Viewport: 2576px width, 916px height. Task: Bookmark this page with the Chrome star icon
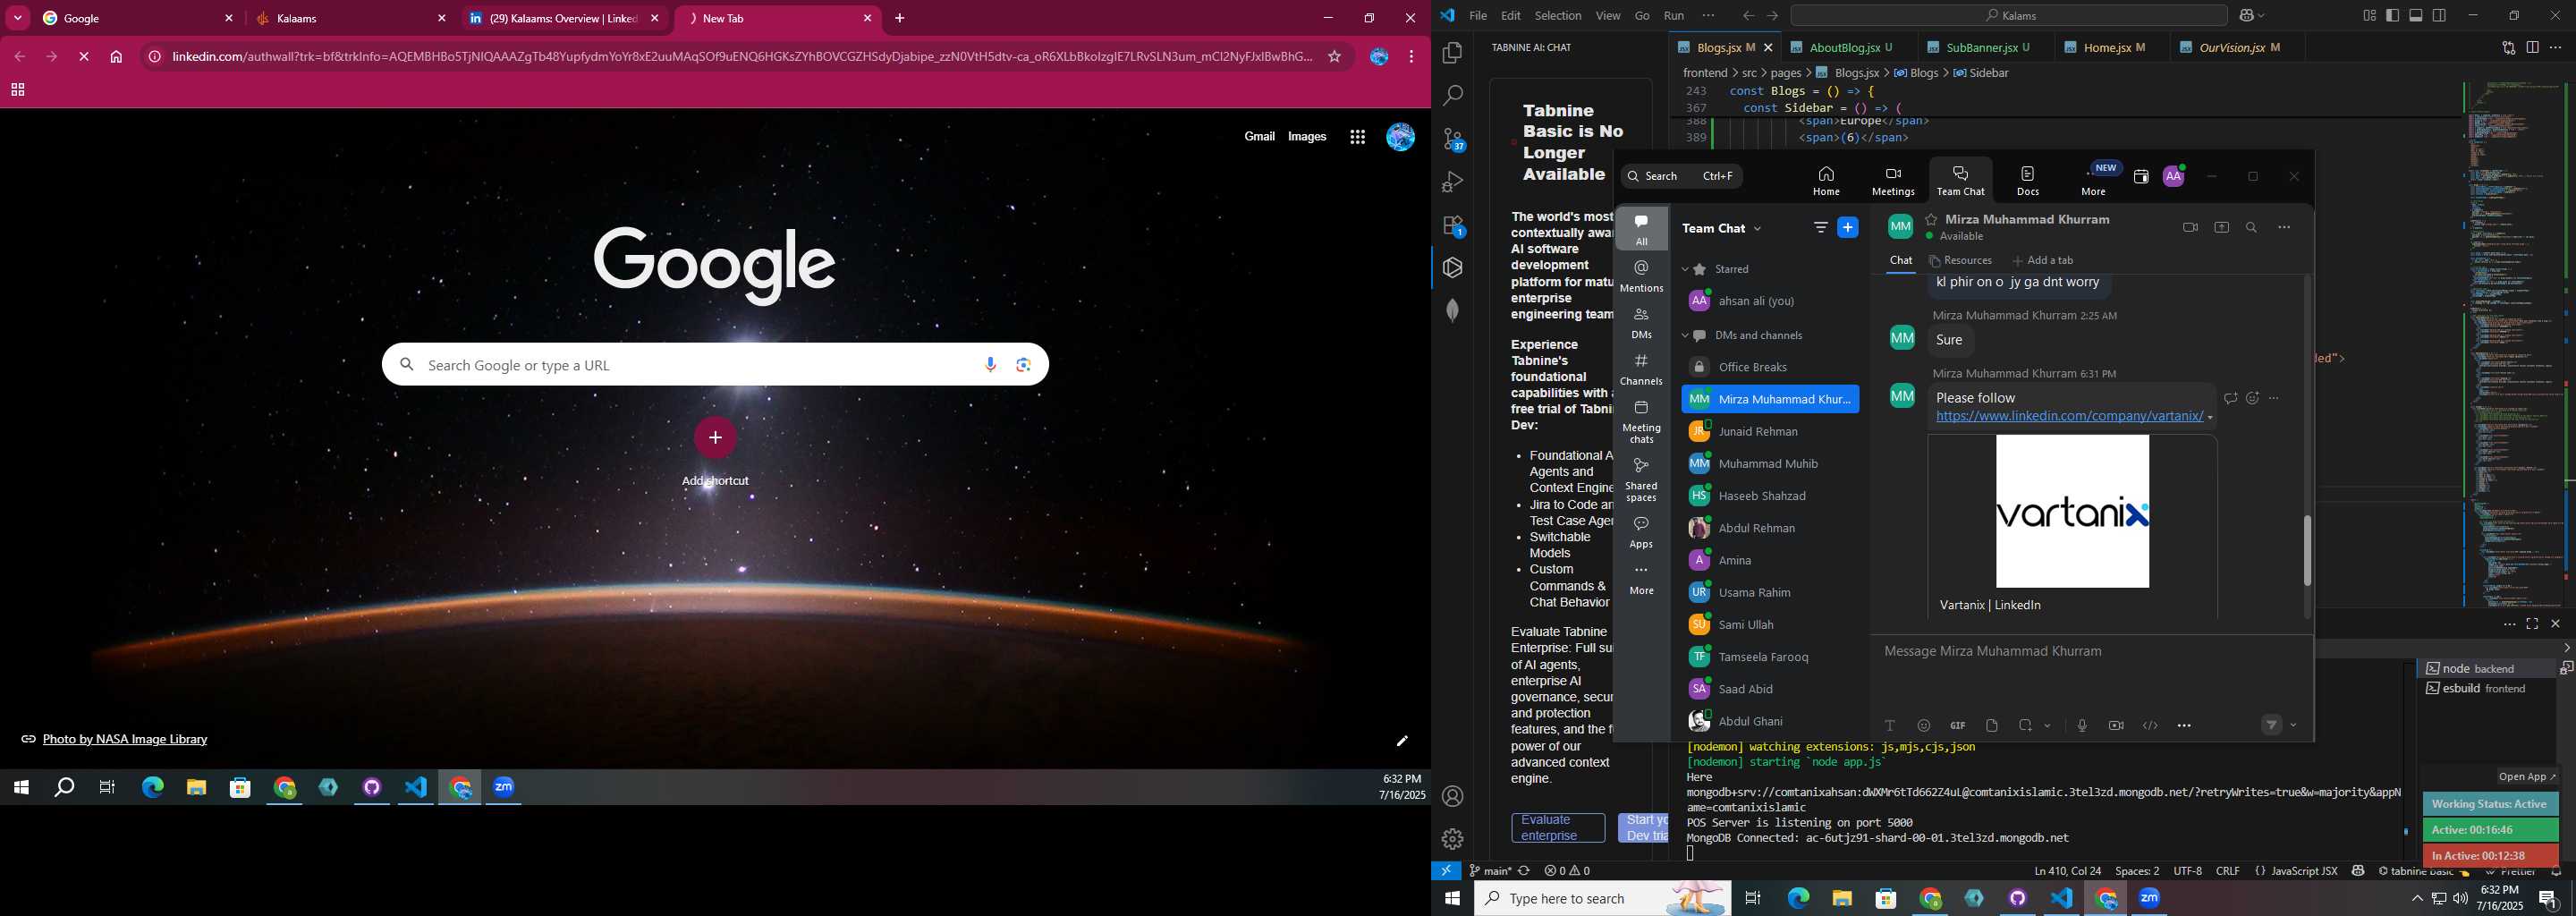pos(1334,57)
